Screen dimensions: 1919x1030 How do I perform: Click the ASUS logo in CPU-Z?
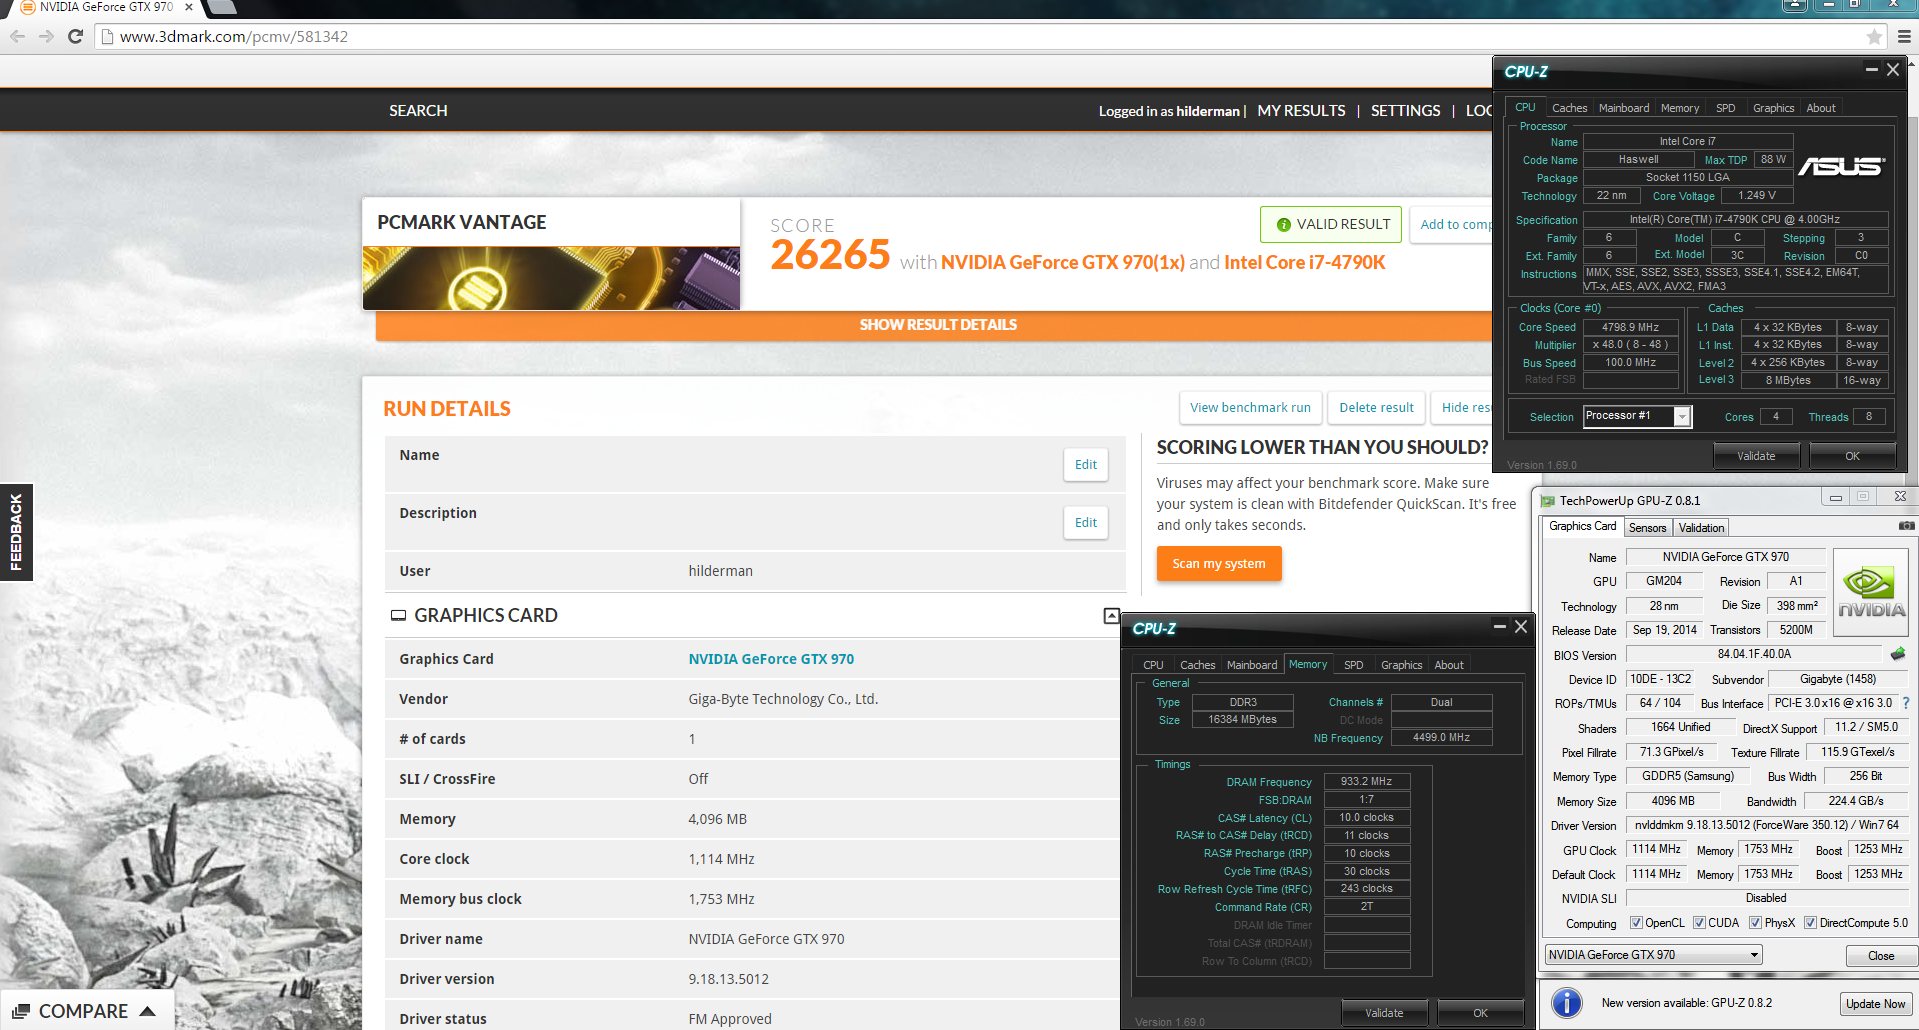1842,166
